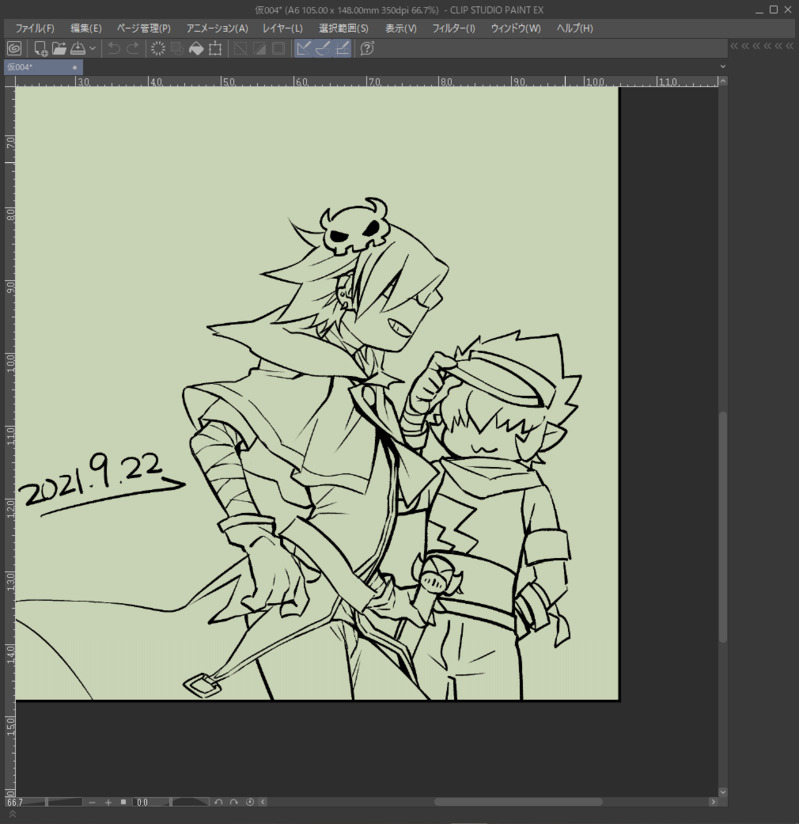The height and width of the screenshot is (824, 799).
Task: Reset canvas rotation icon
Action: coord(250,802)
